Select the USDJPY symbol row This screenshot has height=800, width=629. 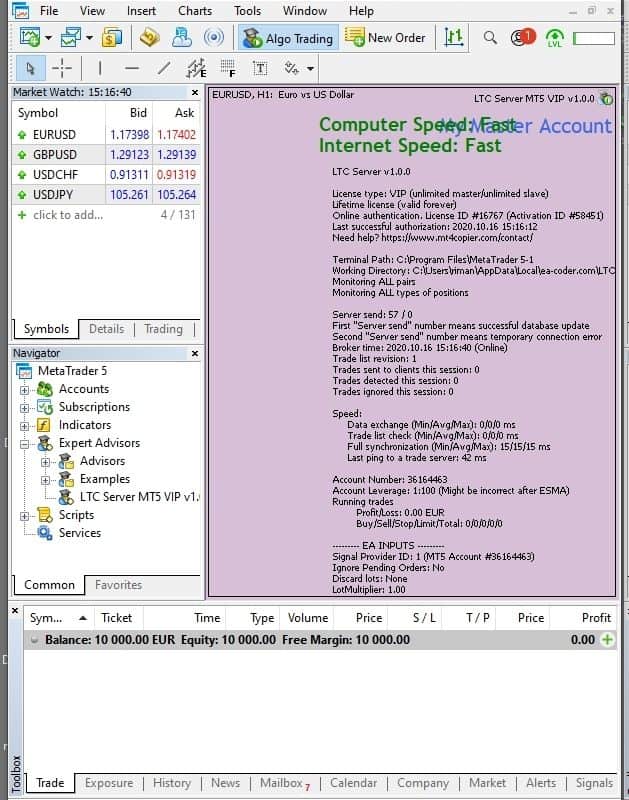[107, 194]
